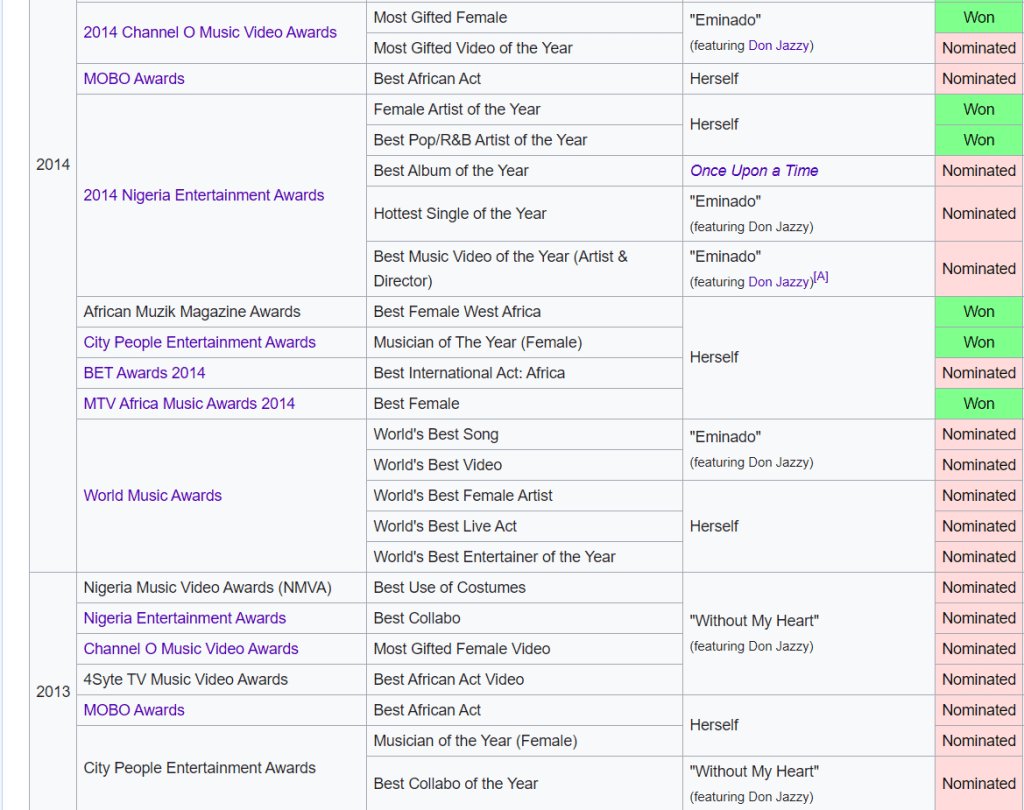Open MTV Africa Music Awards 2014 link
The image size is (1024, 810).
tap(189, 404)
